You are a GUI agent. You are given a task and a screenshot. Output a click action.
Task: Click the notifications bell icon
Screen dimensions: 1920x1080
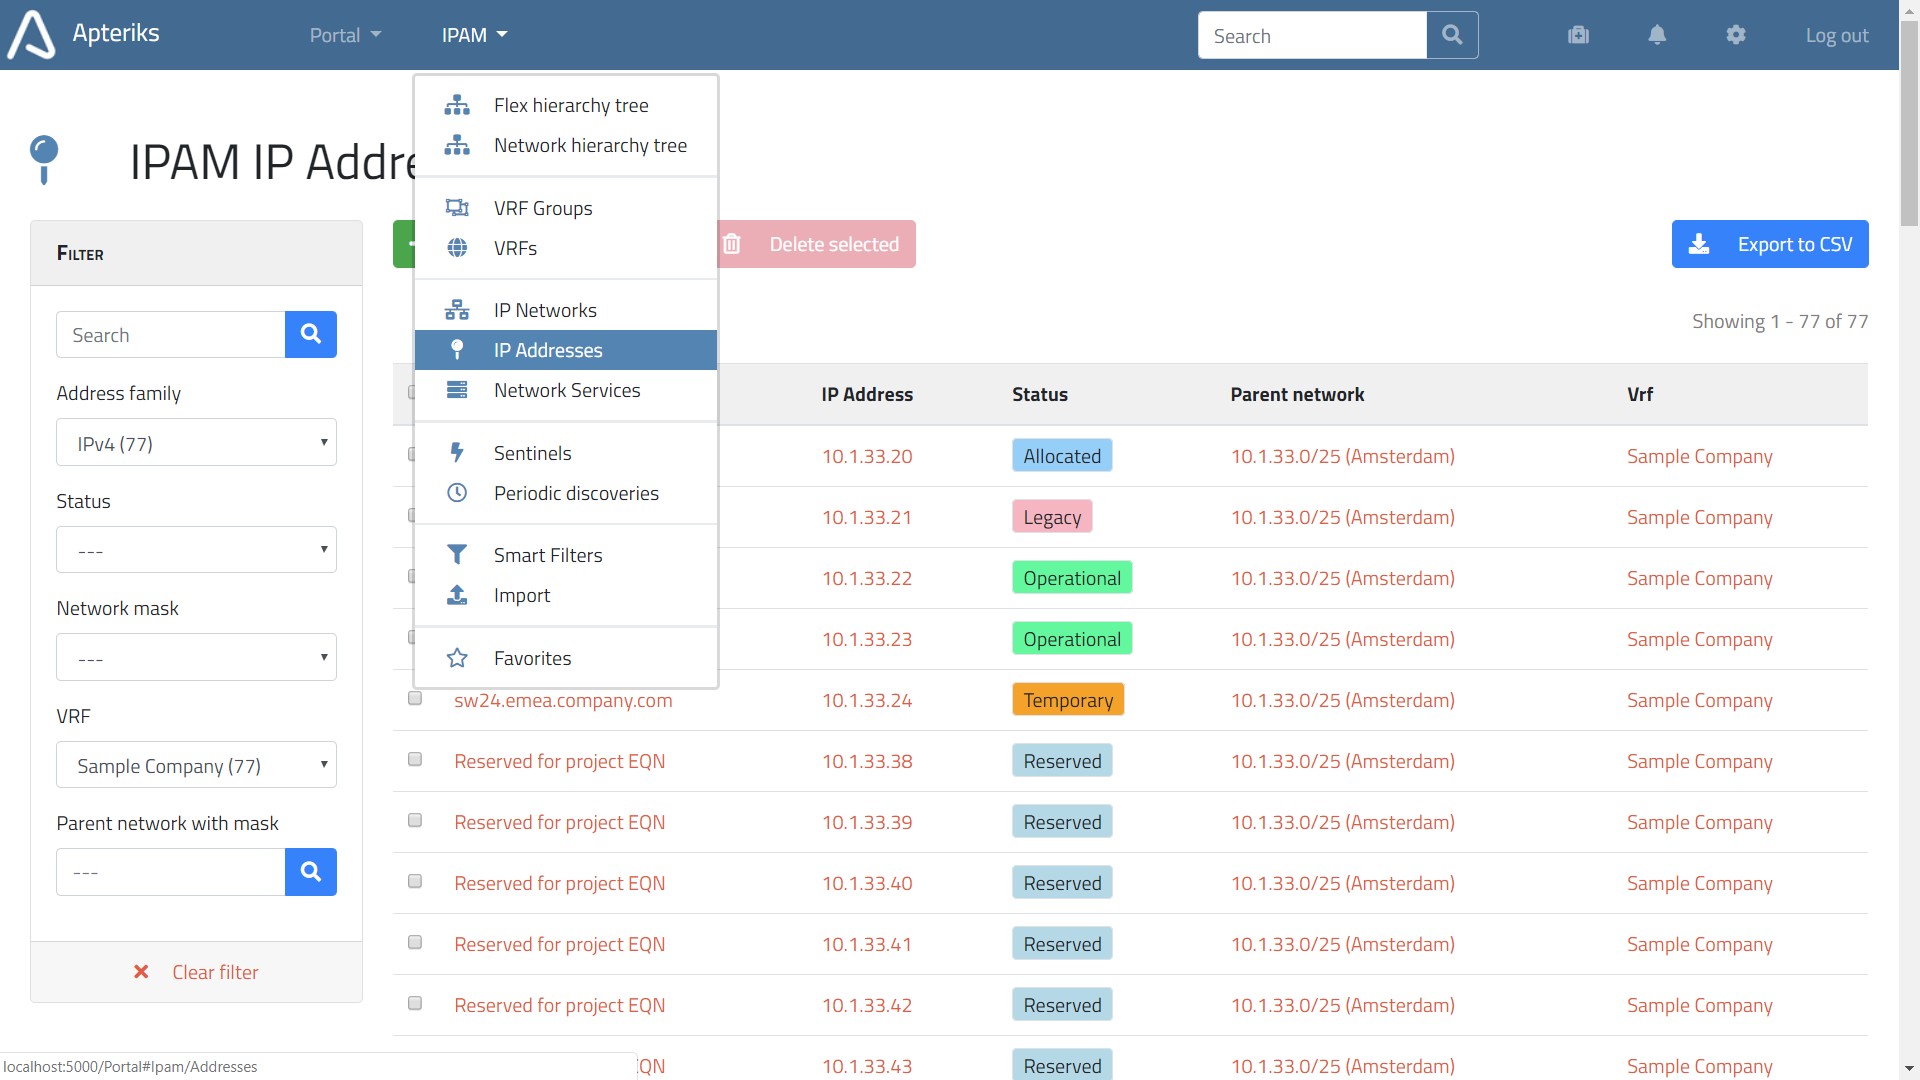pos(1657,35)
